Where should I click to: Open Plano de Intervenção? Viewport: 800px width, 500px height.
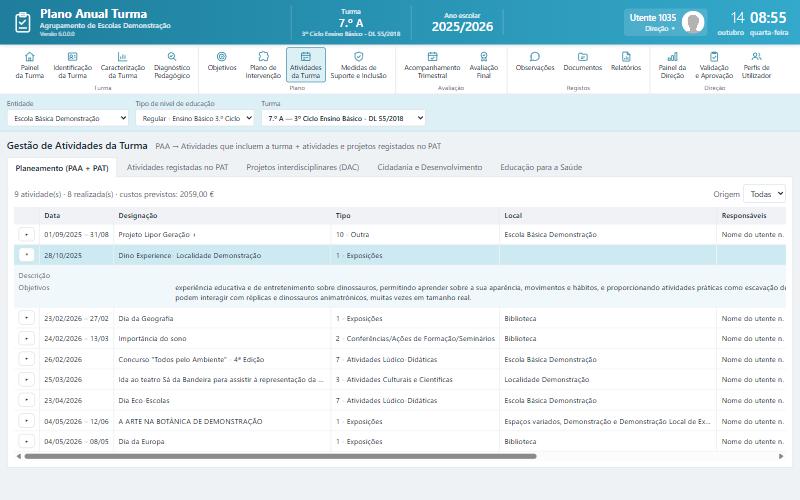(x=263, y=65)
